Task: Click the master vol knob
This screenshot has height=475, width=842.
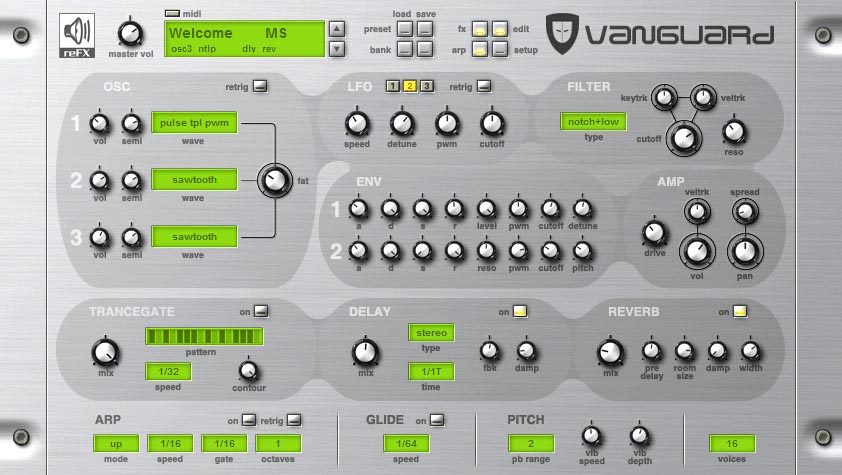Action: click(x=130, y=33)
